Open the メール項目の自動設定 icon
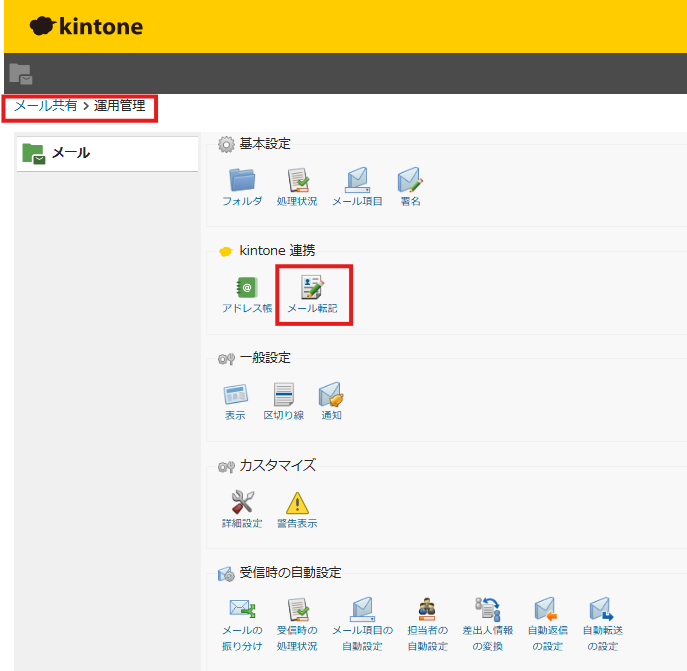687x671 pixels. (363, 609)
